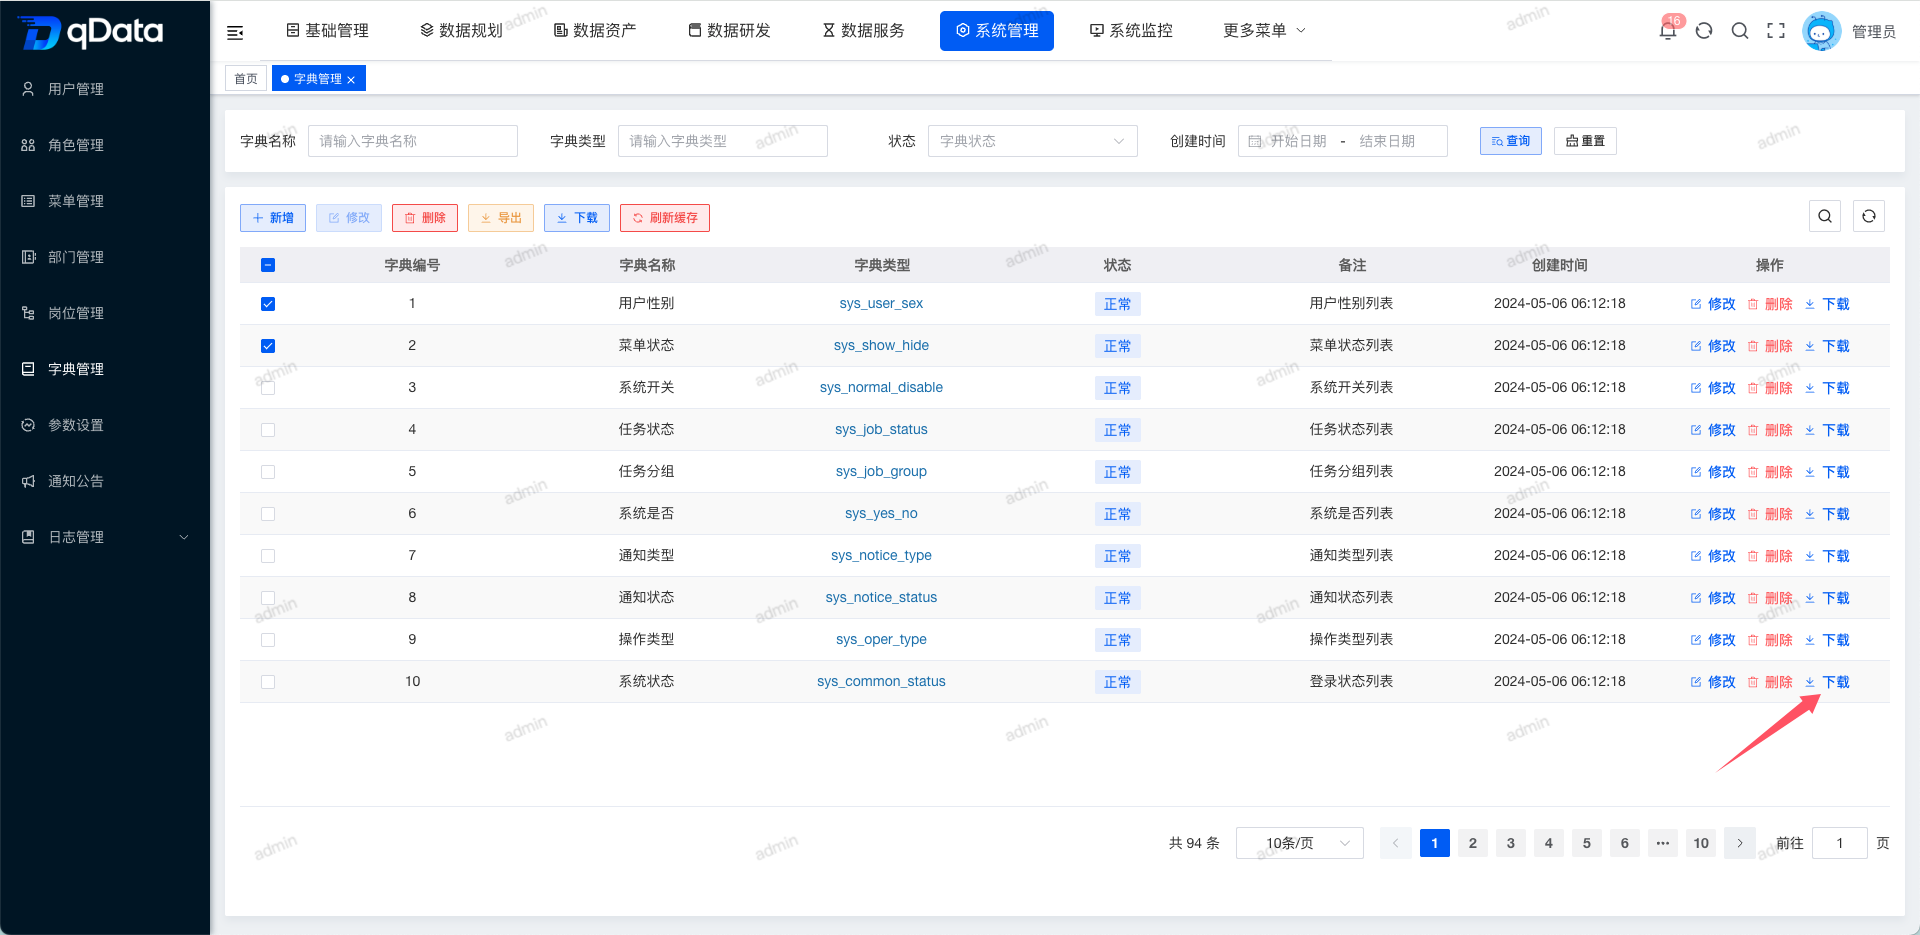Click the 新增 add button
1920x935 pixels.
point(273,218)
